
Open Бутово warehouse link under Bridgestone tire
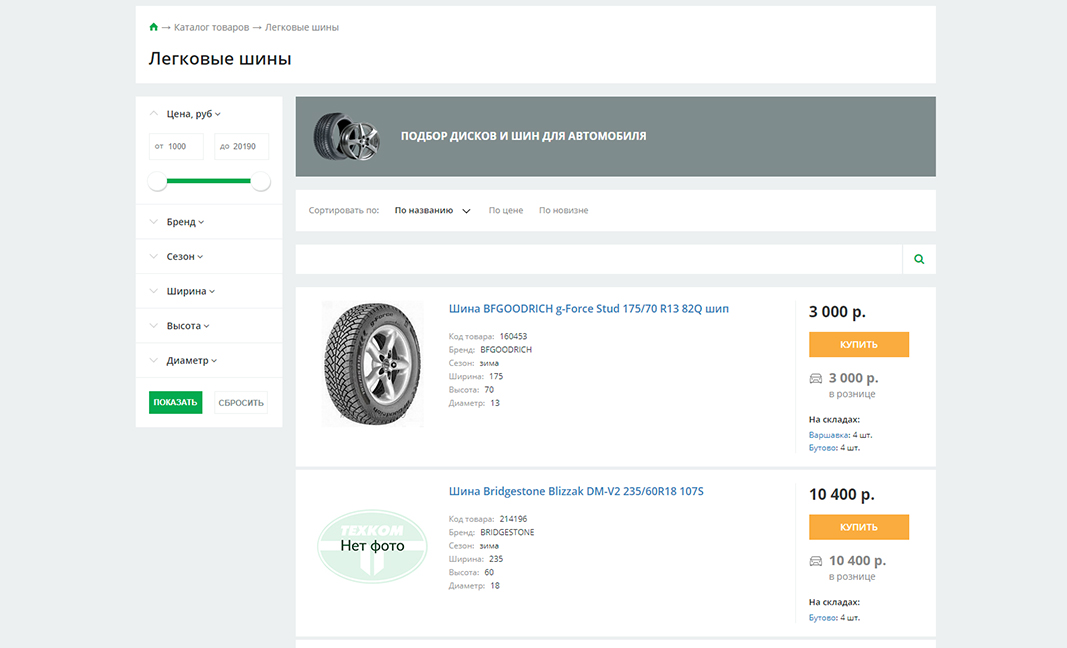coord(822,618)
